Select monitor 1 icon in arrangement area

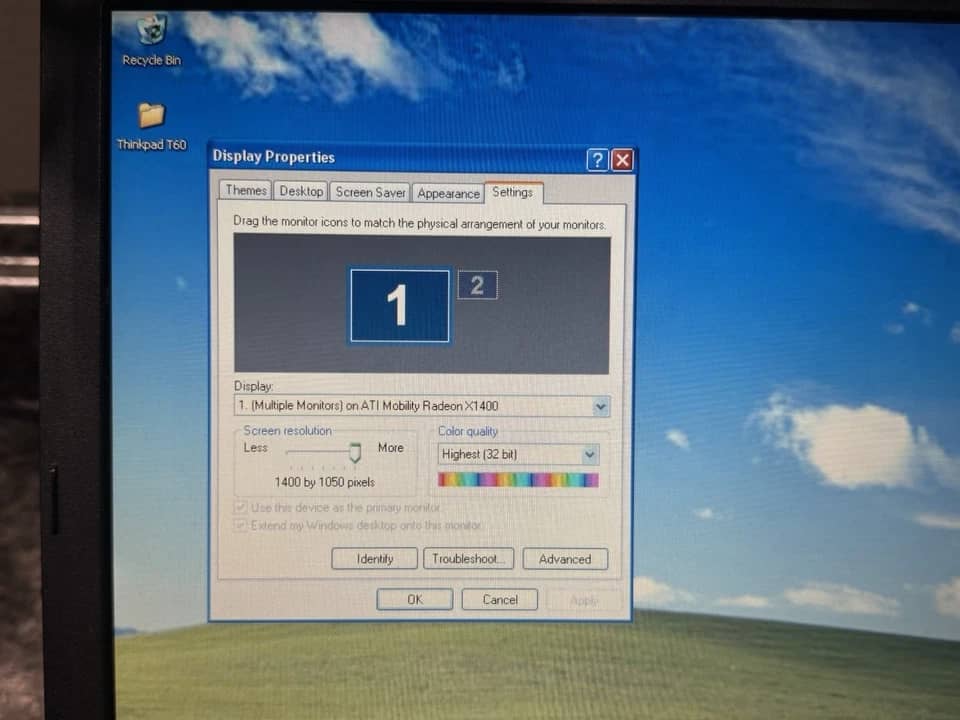[400, 305]
